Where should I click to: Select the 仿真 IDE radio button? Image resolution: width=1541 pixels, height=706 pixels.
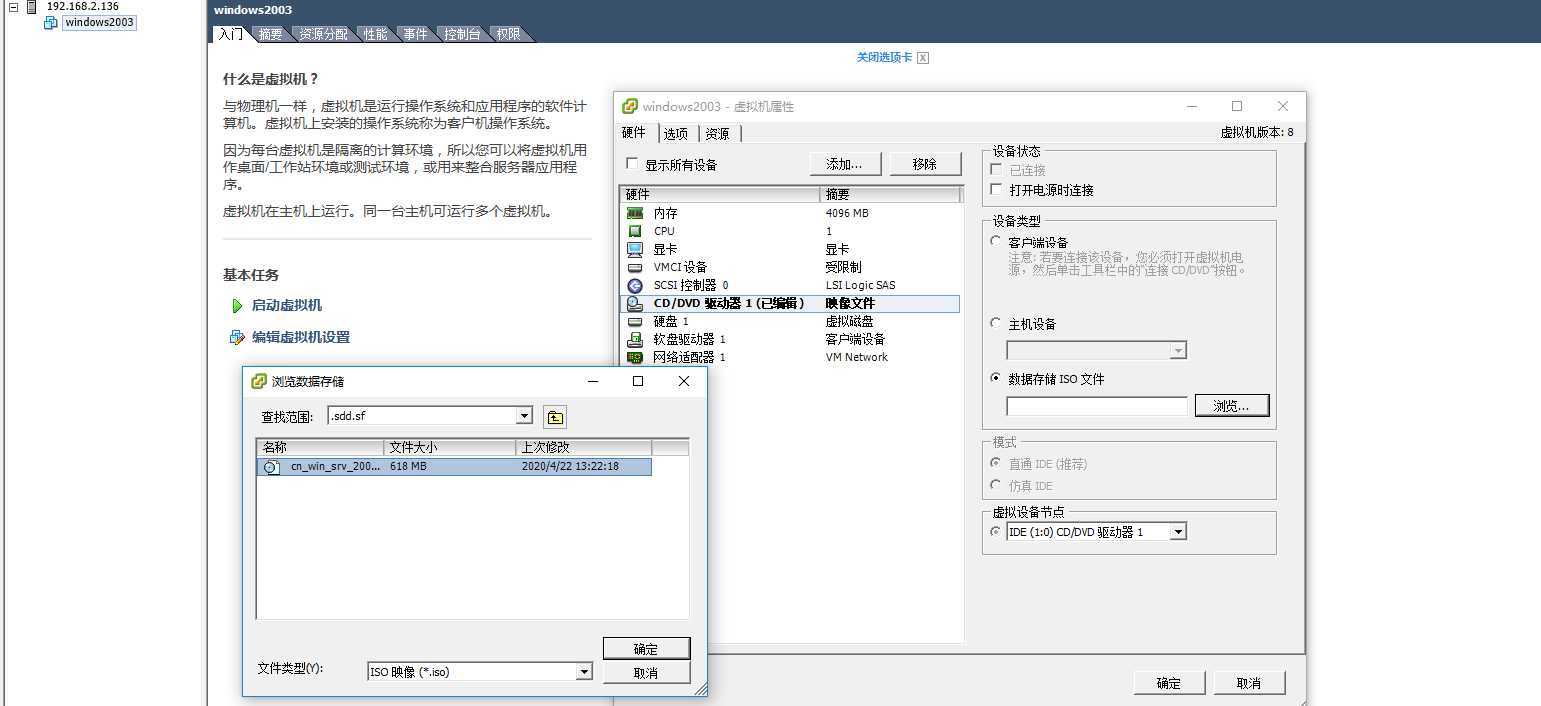995,485
